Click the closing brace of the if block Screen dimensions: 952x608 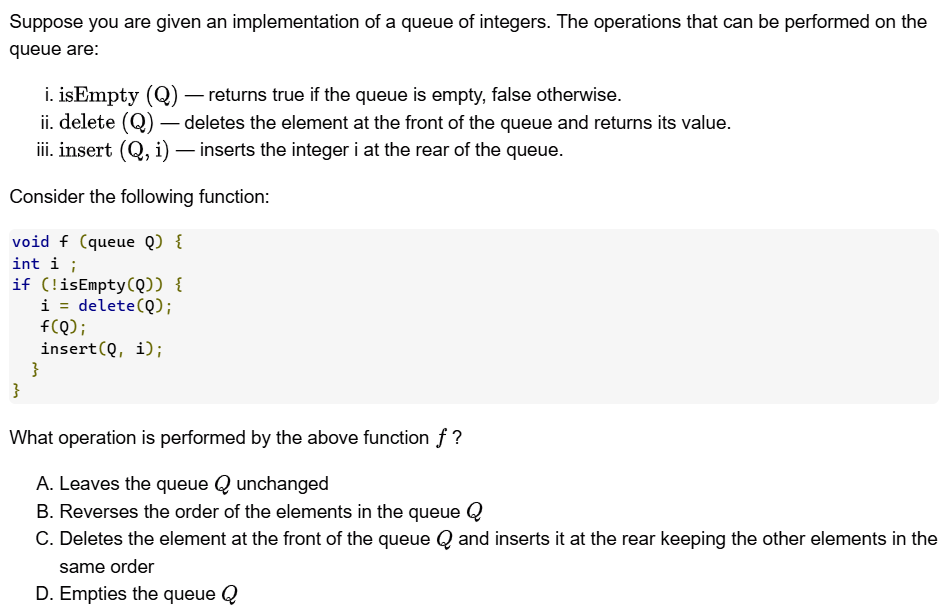click(36, 369)
